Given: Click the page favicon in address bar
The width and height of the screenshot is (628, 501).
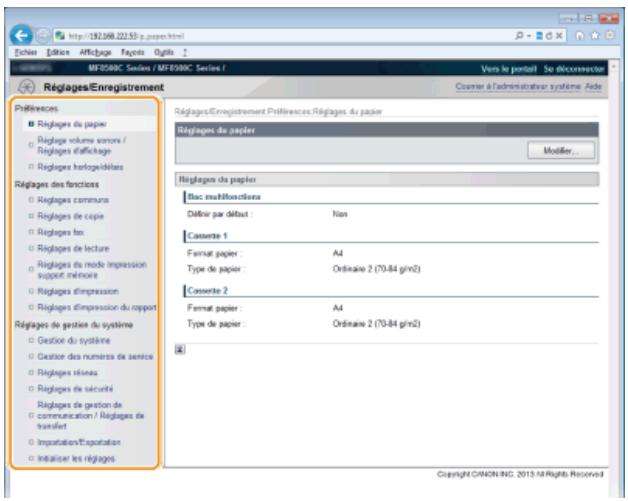Looking at the screenshot, I should pyautogui.click(x=60, y=36).
